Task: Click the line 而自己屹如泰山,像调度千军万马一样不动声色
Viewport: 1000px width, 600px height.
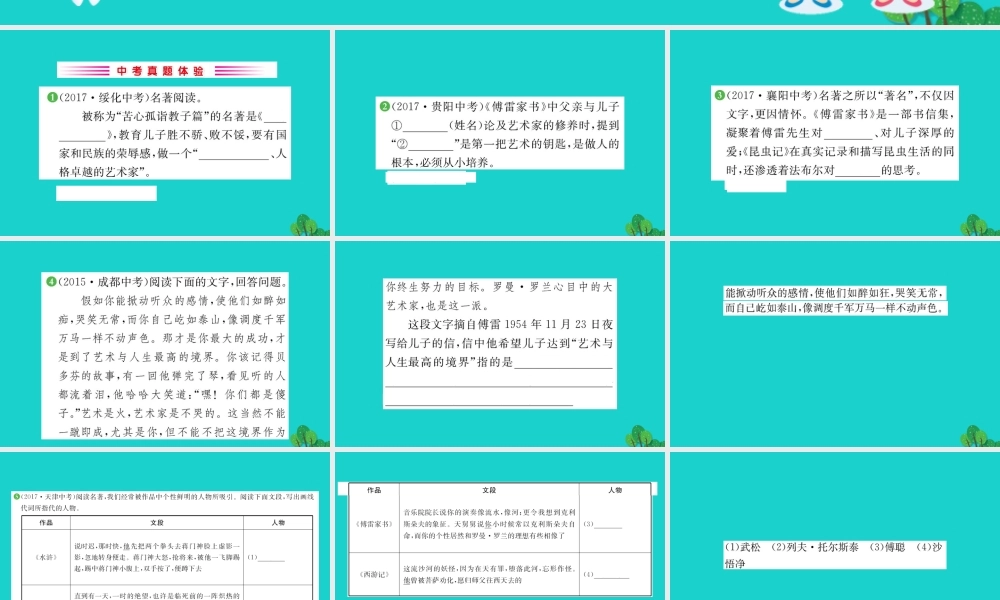Action: click(835, 308)
